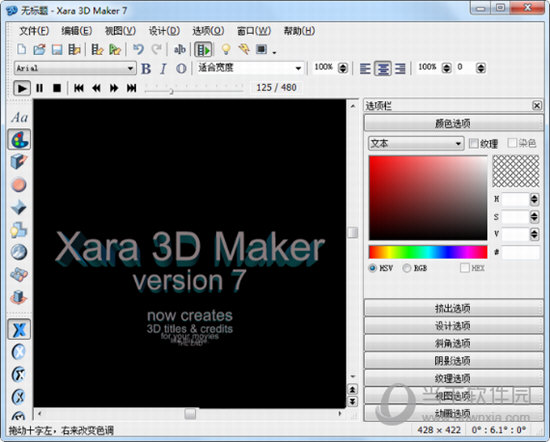
Task: Adjust the S value stepper
Action: pos(534,216)
